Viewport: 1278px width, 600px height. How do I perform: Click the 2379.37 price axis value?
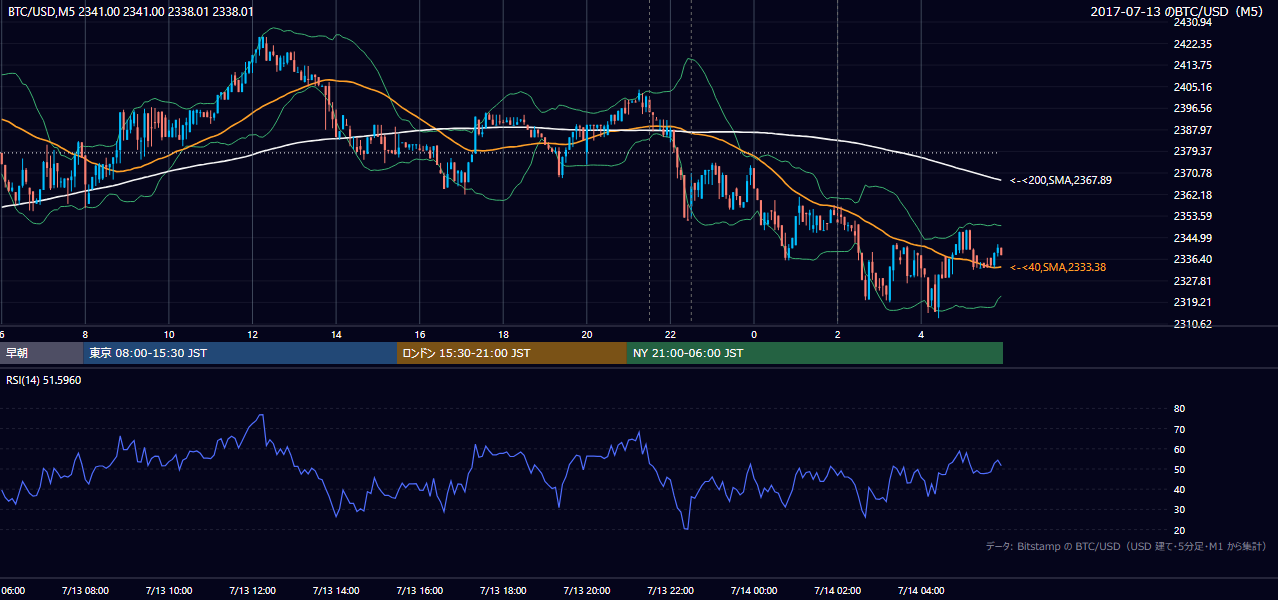(x=1193, y=151)
